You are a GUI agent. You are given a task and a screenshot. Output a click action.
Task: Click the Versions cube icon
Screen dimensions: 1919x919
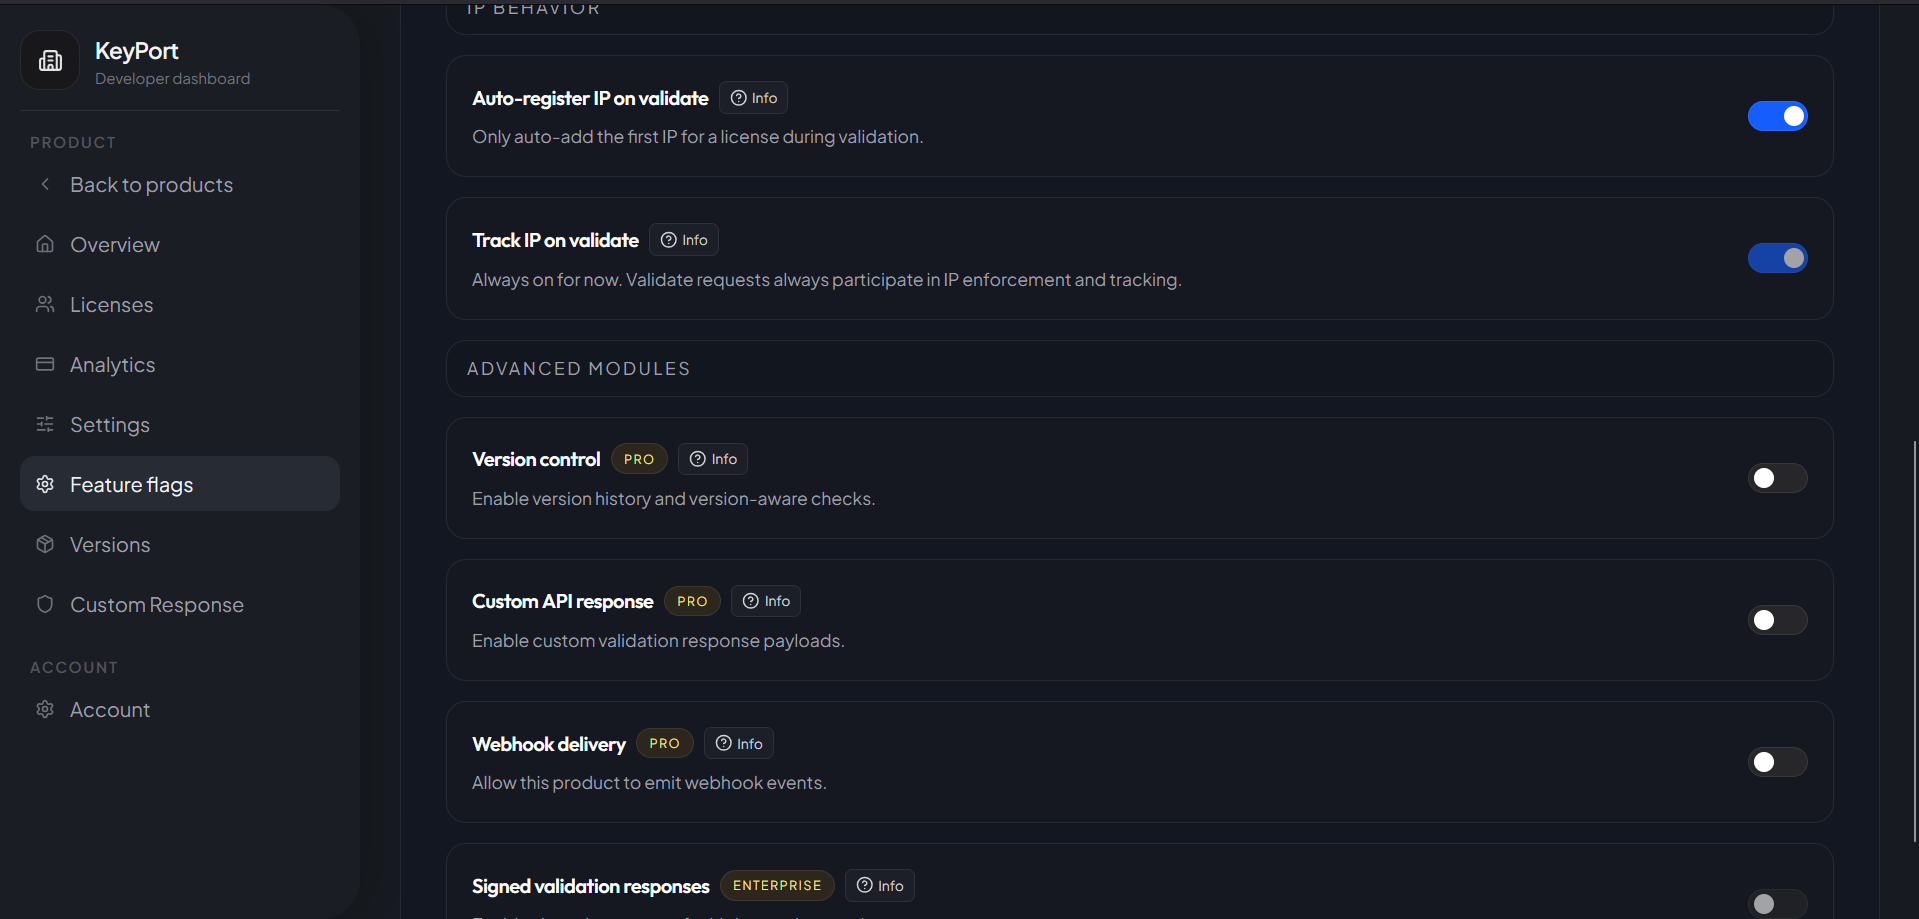tap(45, 544)
